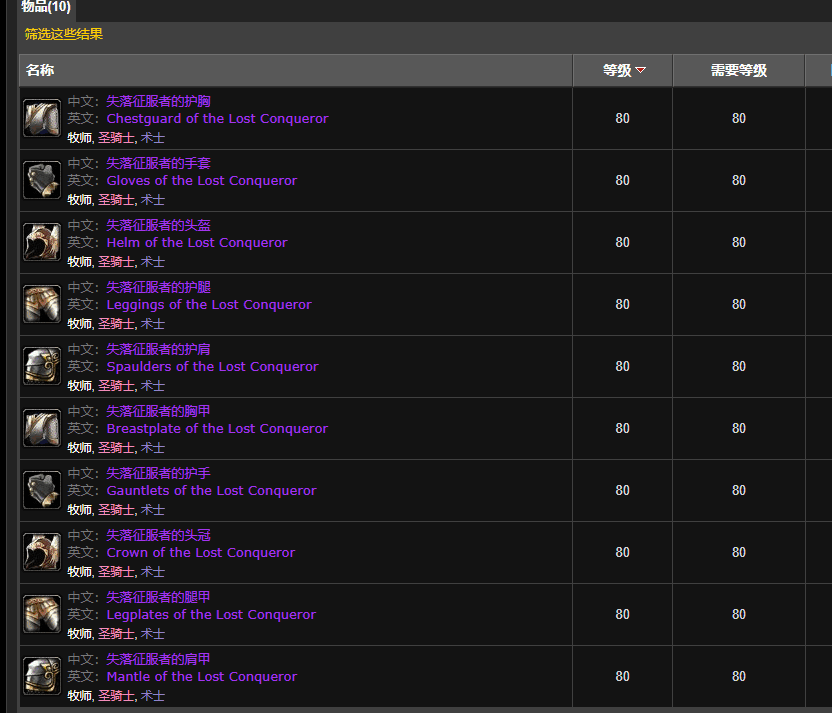Open the Helm of the Lost Conqueror link
Screen dimensions: 832x713
tap(197, 242)
